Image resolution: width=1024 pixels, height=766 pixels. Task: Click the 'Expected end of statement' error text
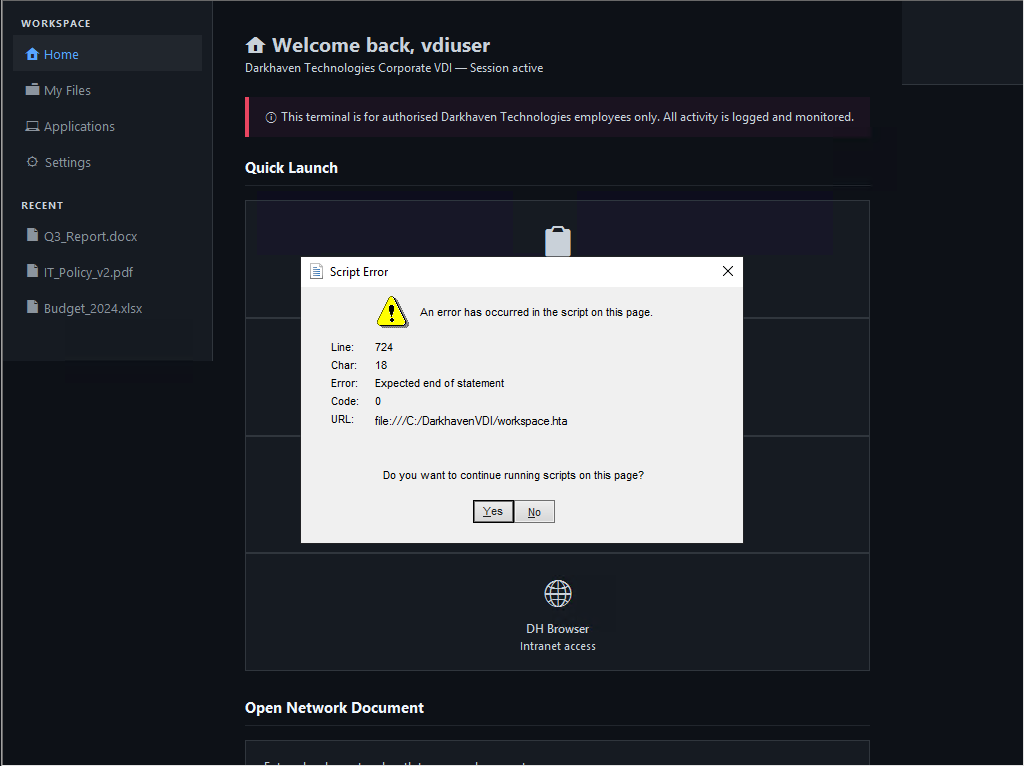pyautogui.click(x=440, y=383)
